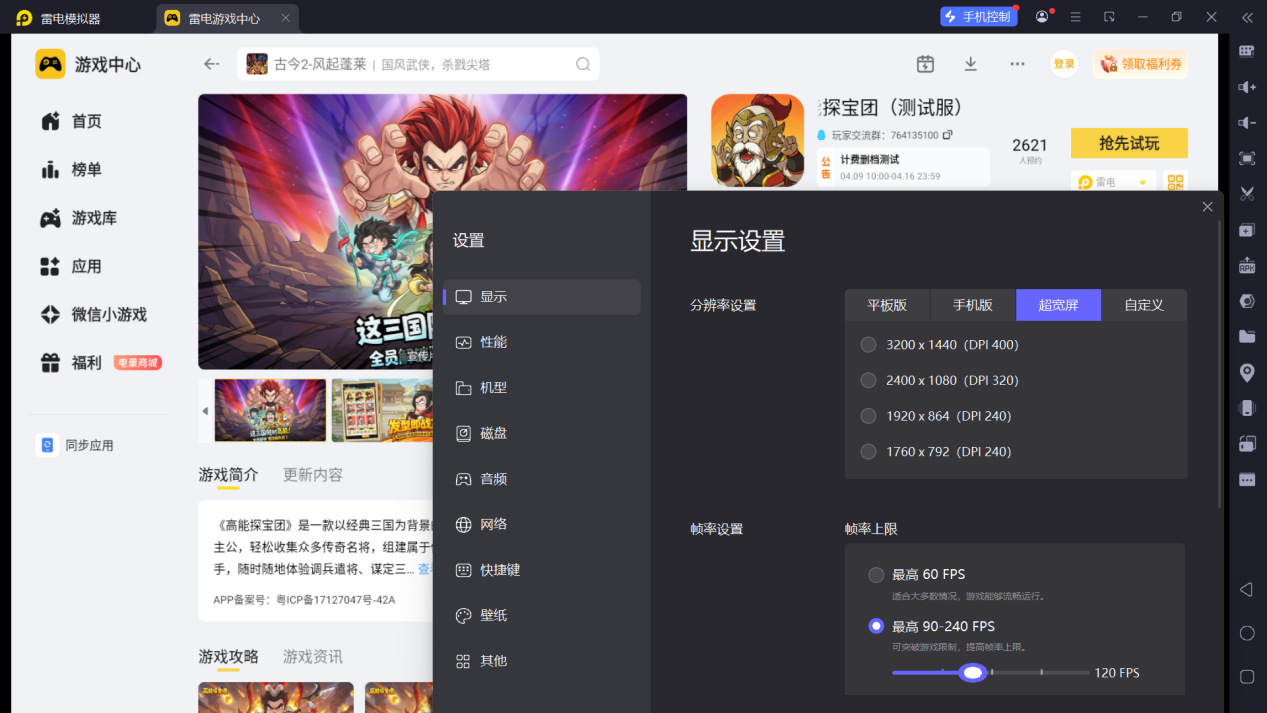Screen dimensions: 1267x713
Task: Open 壁纸 settings section
Action: pyautogui.click(x=542, y=615)
